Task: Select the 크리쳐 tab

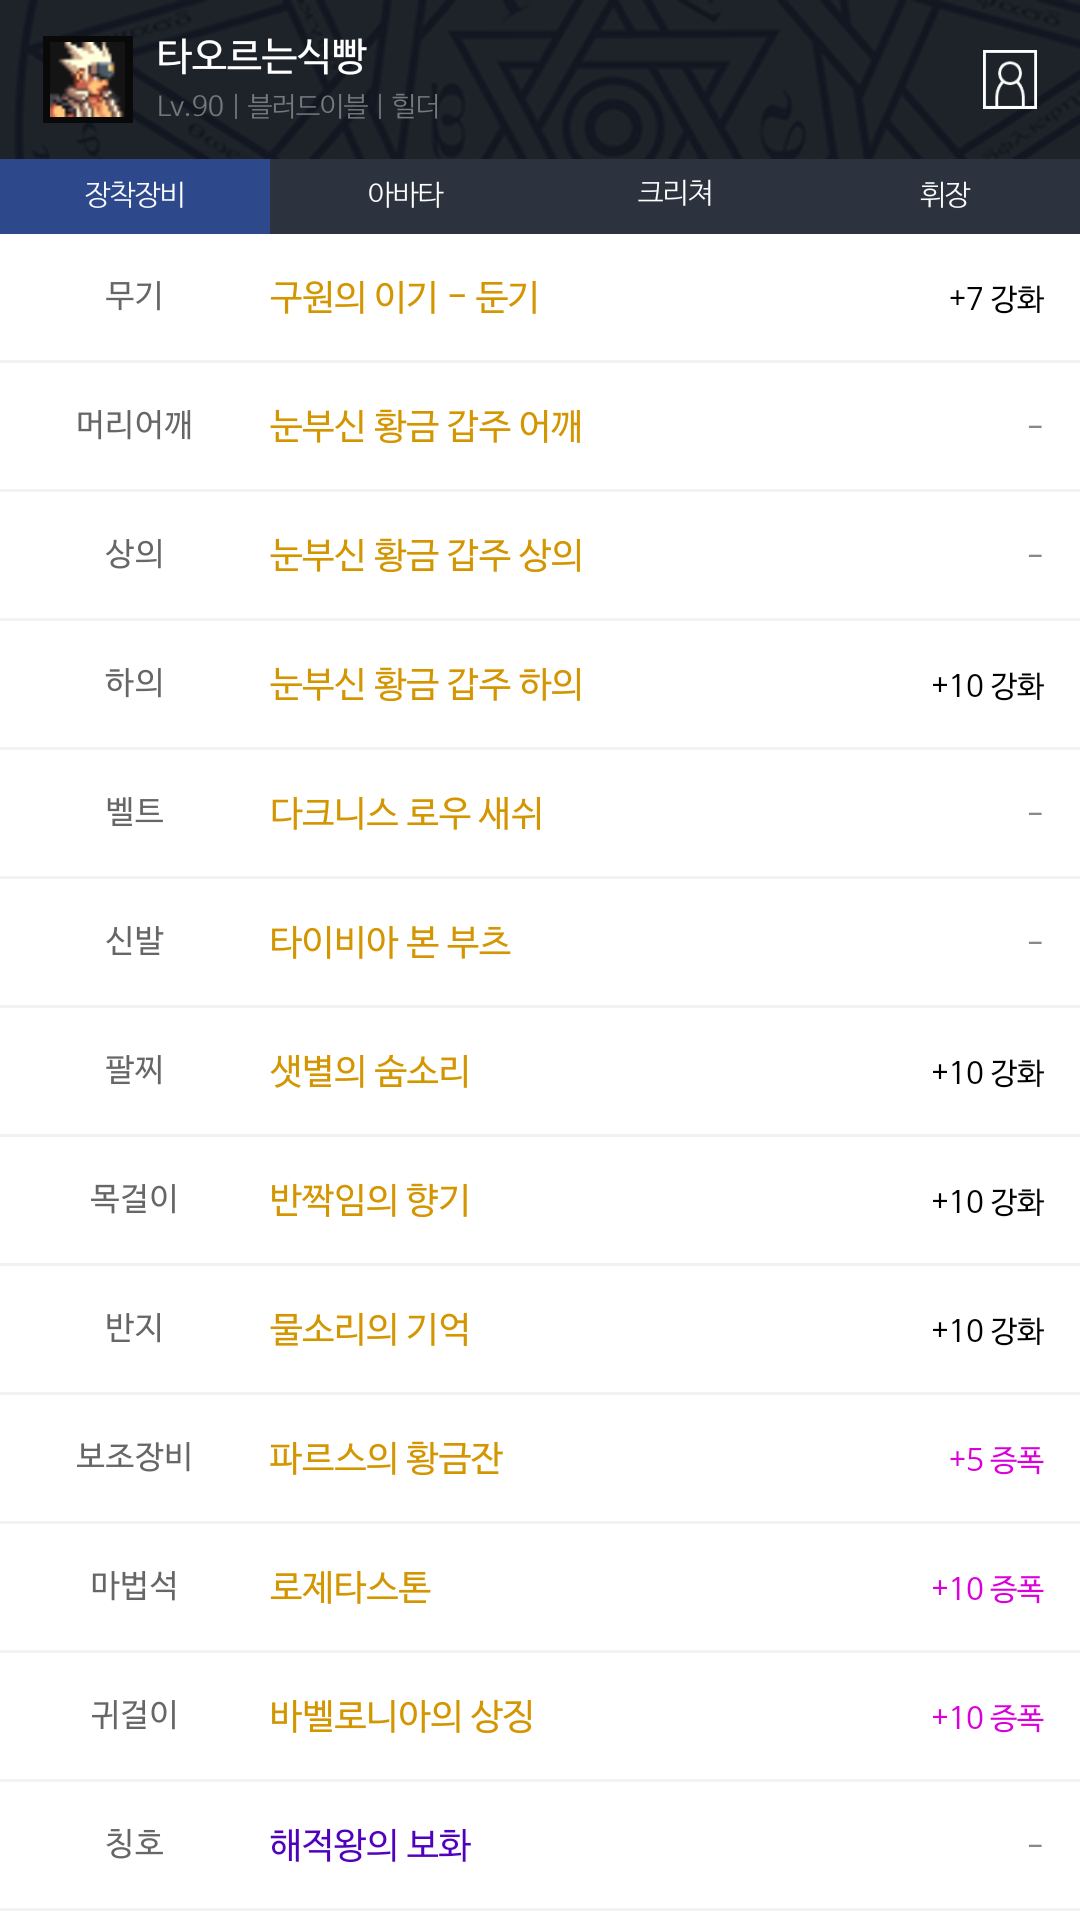Action: tap(675, 195)
